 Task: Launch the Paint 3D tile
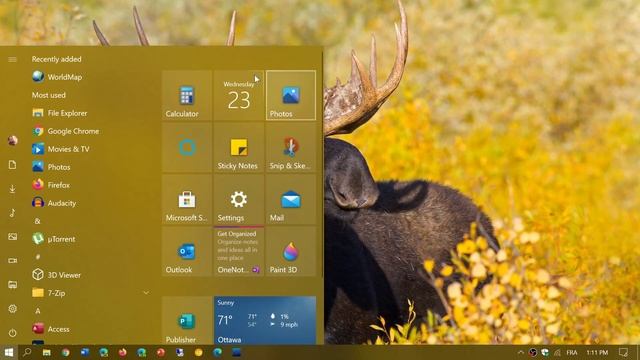[291, 251]
